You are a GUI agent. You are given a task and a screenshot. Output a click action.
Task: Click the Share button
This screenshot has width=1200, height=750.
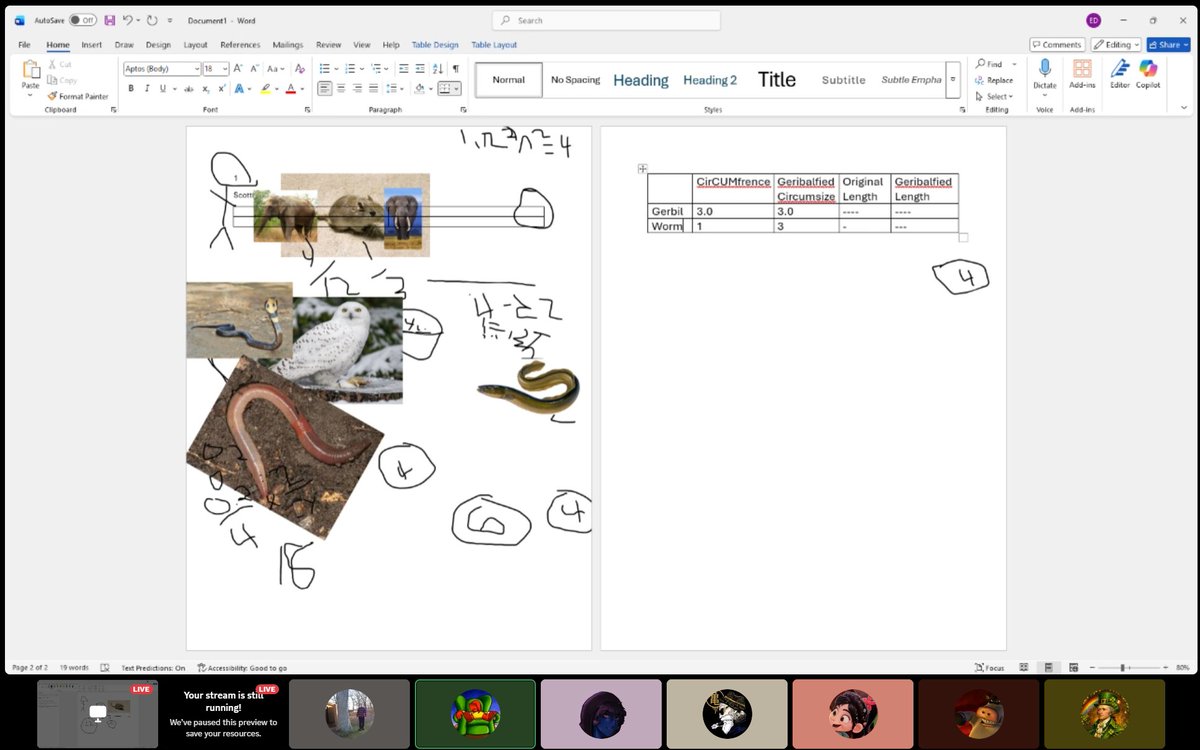(1168, 45)
